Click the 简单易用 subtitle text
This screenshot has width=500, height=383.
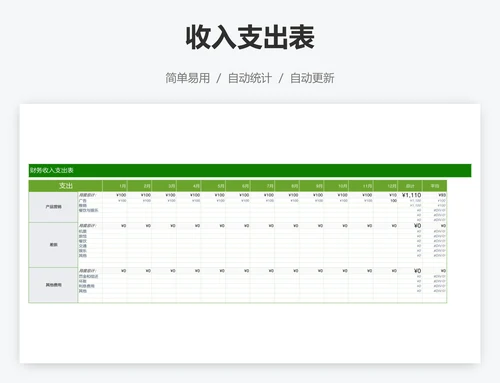188,78
